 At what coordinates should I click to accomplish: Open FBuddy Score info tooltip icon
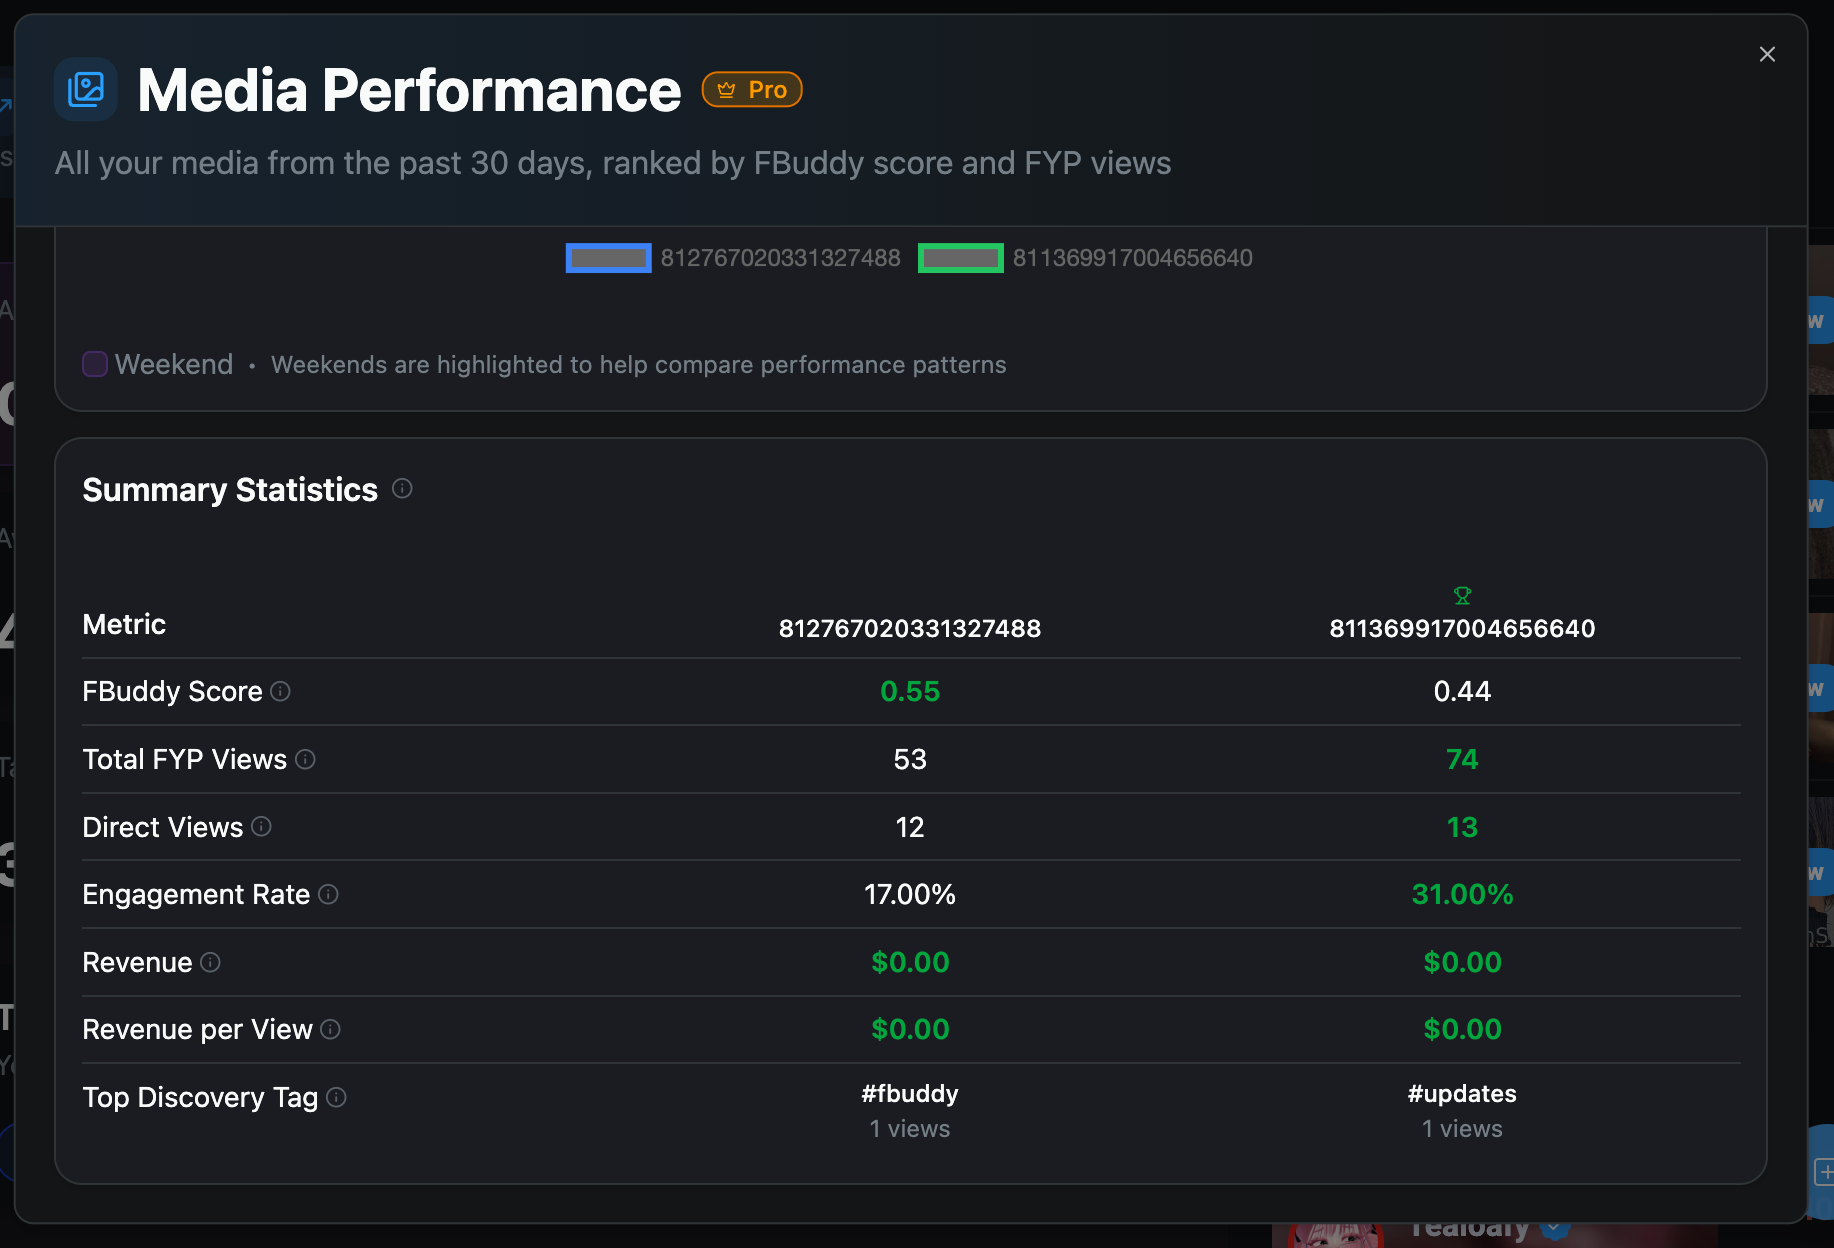pyautogui.click(x=281, y=691)
